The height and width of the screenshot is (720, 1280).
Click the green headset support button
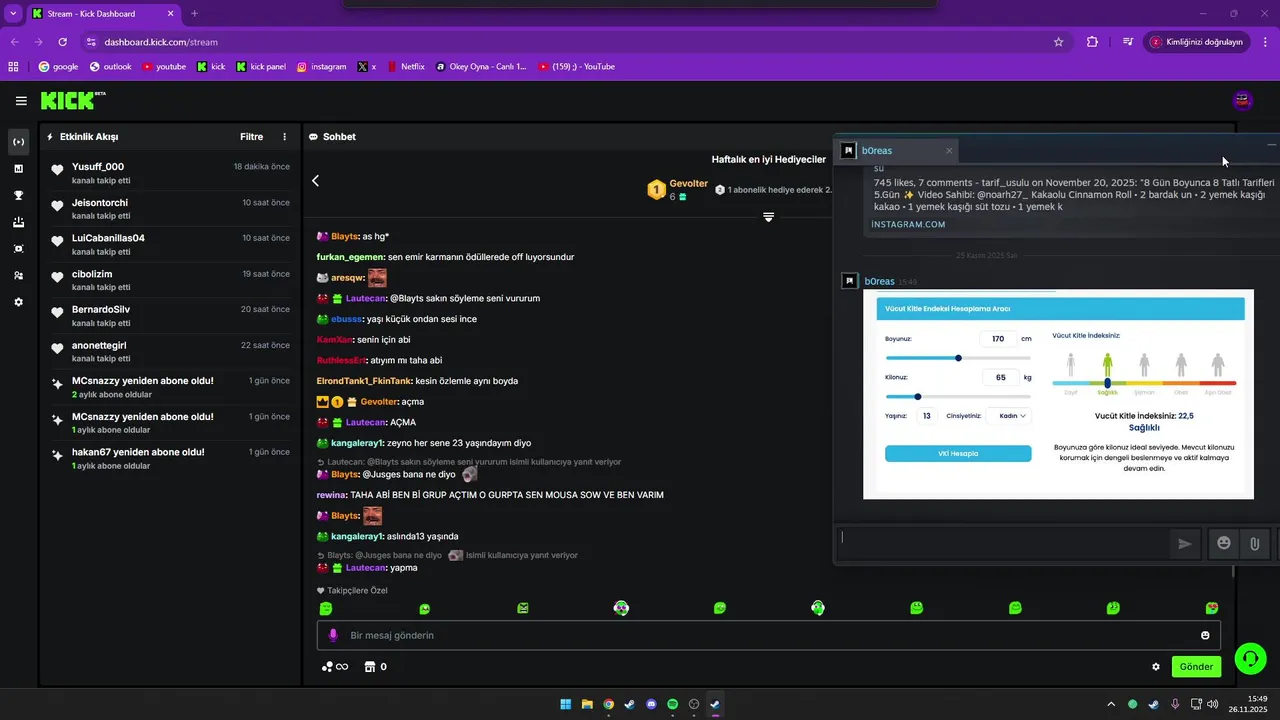[1250, 658]
